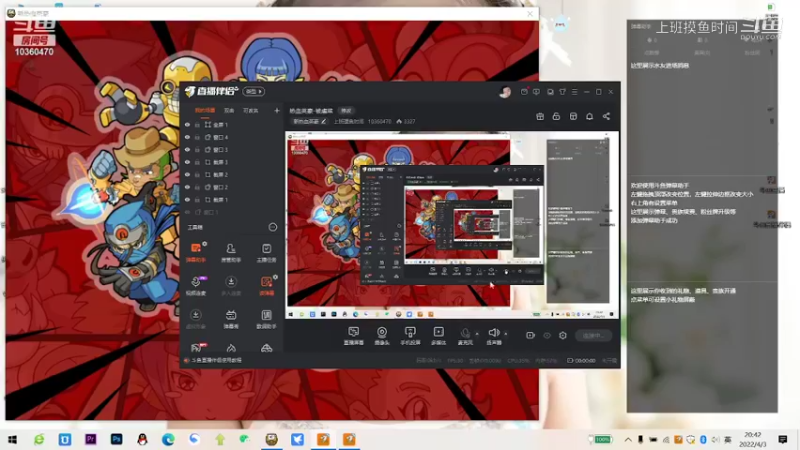Lock the 全屏 1 source layer
The image size is (800, 450).
pyautogui.click(x=197, y=124)
